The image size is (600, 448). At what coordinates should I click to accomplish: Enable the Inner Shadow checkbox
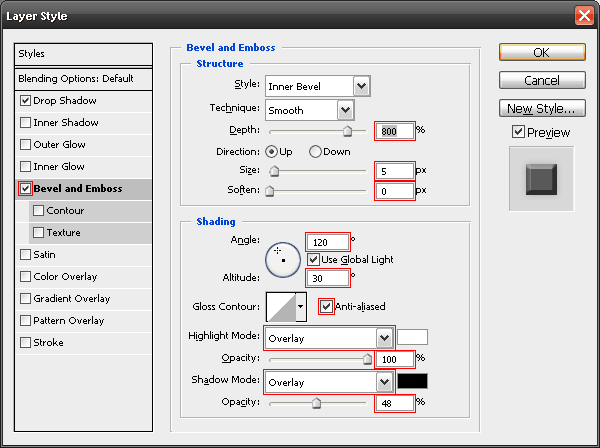[25, 123]
